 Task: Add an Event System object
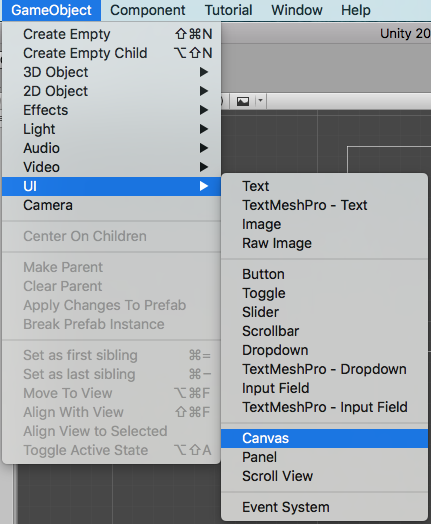pos(324,507)
